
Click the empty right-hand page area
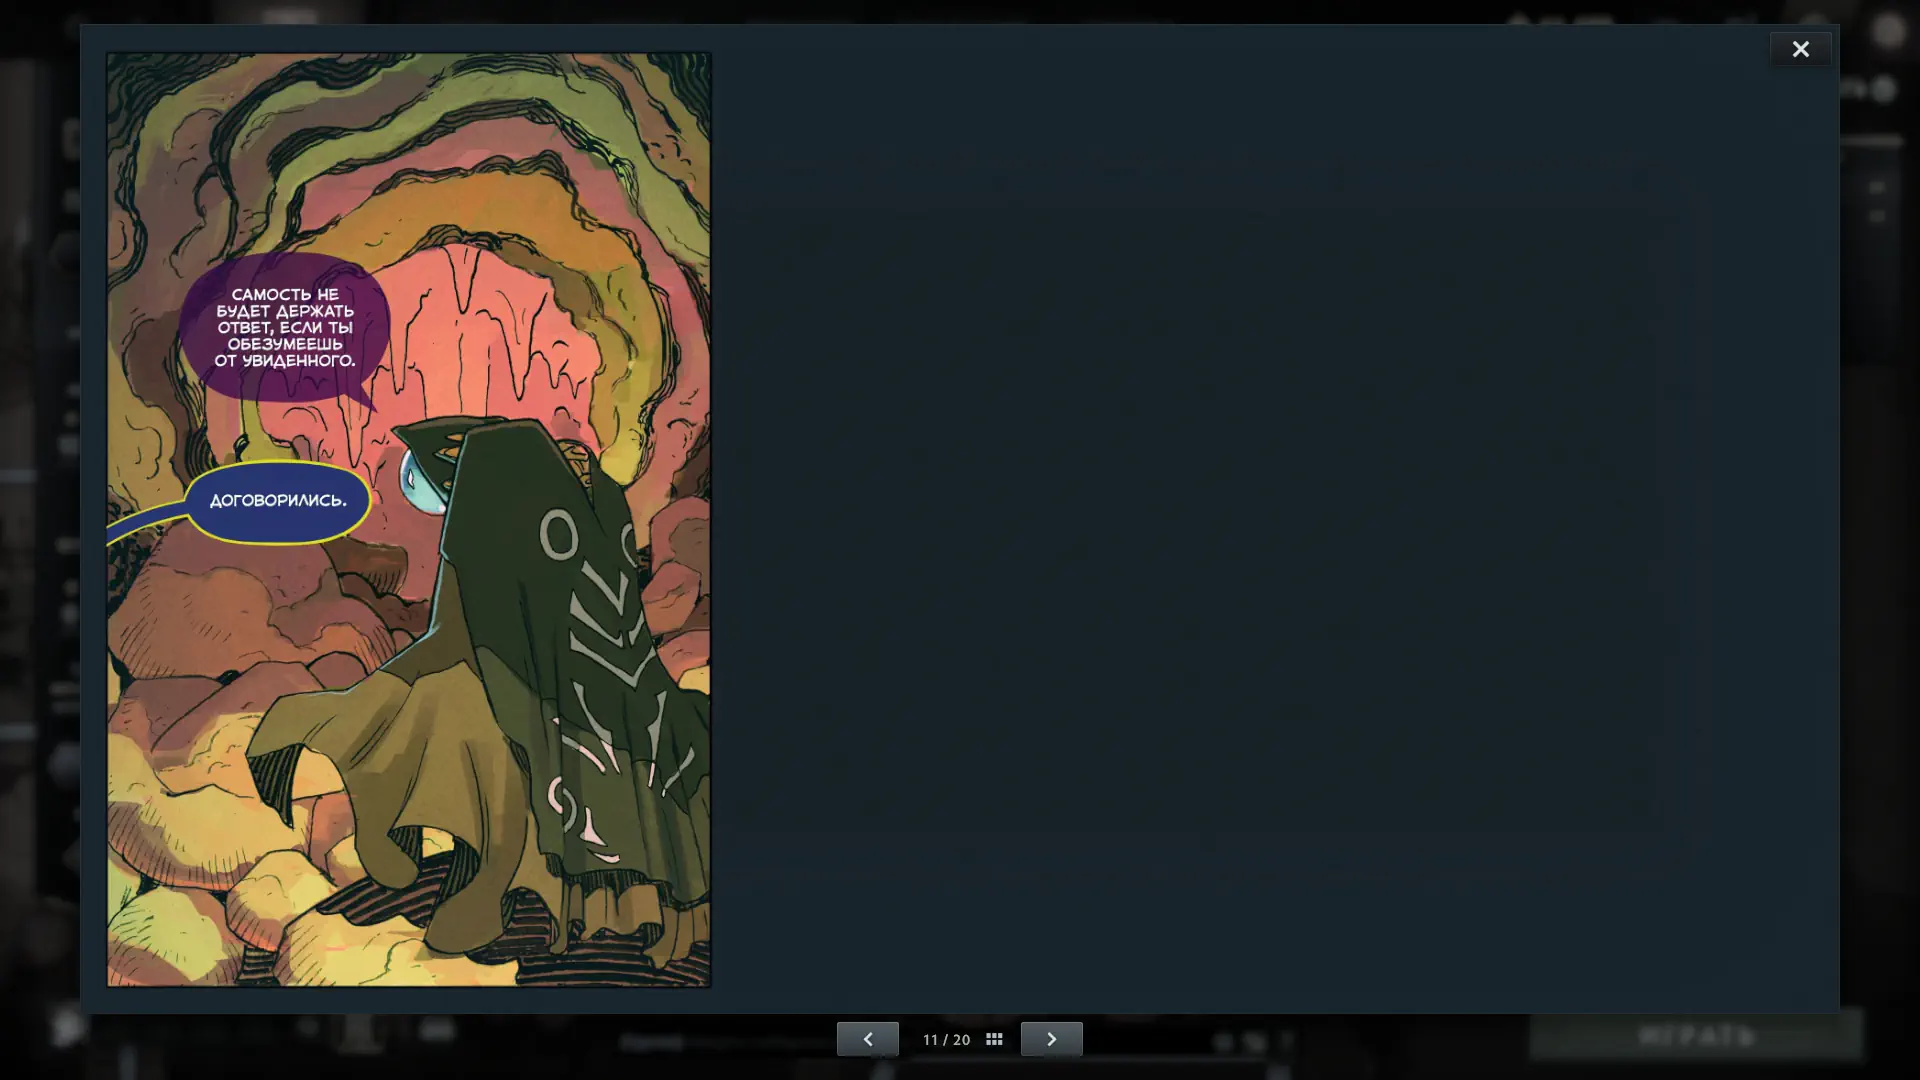(x=1270, y=520)
